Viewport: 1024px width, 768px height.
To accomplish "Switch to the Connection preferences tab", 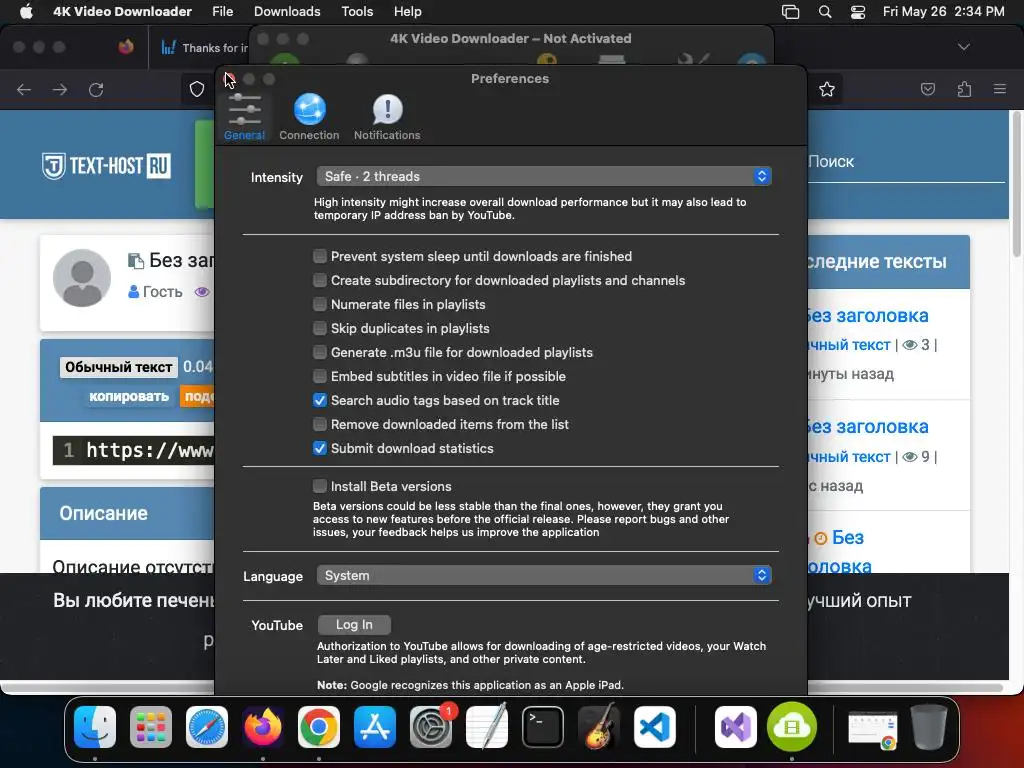I will pos(309,117).
